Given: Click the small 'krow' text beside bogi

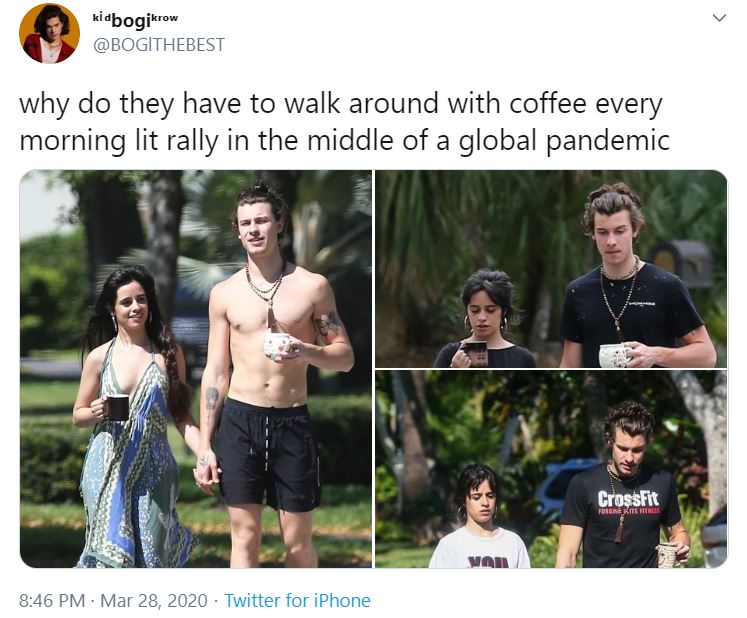Looking at the screenshot, I should pos(165,18).
